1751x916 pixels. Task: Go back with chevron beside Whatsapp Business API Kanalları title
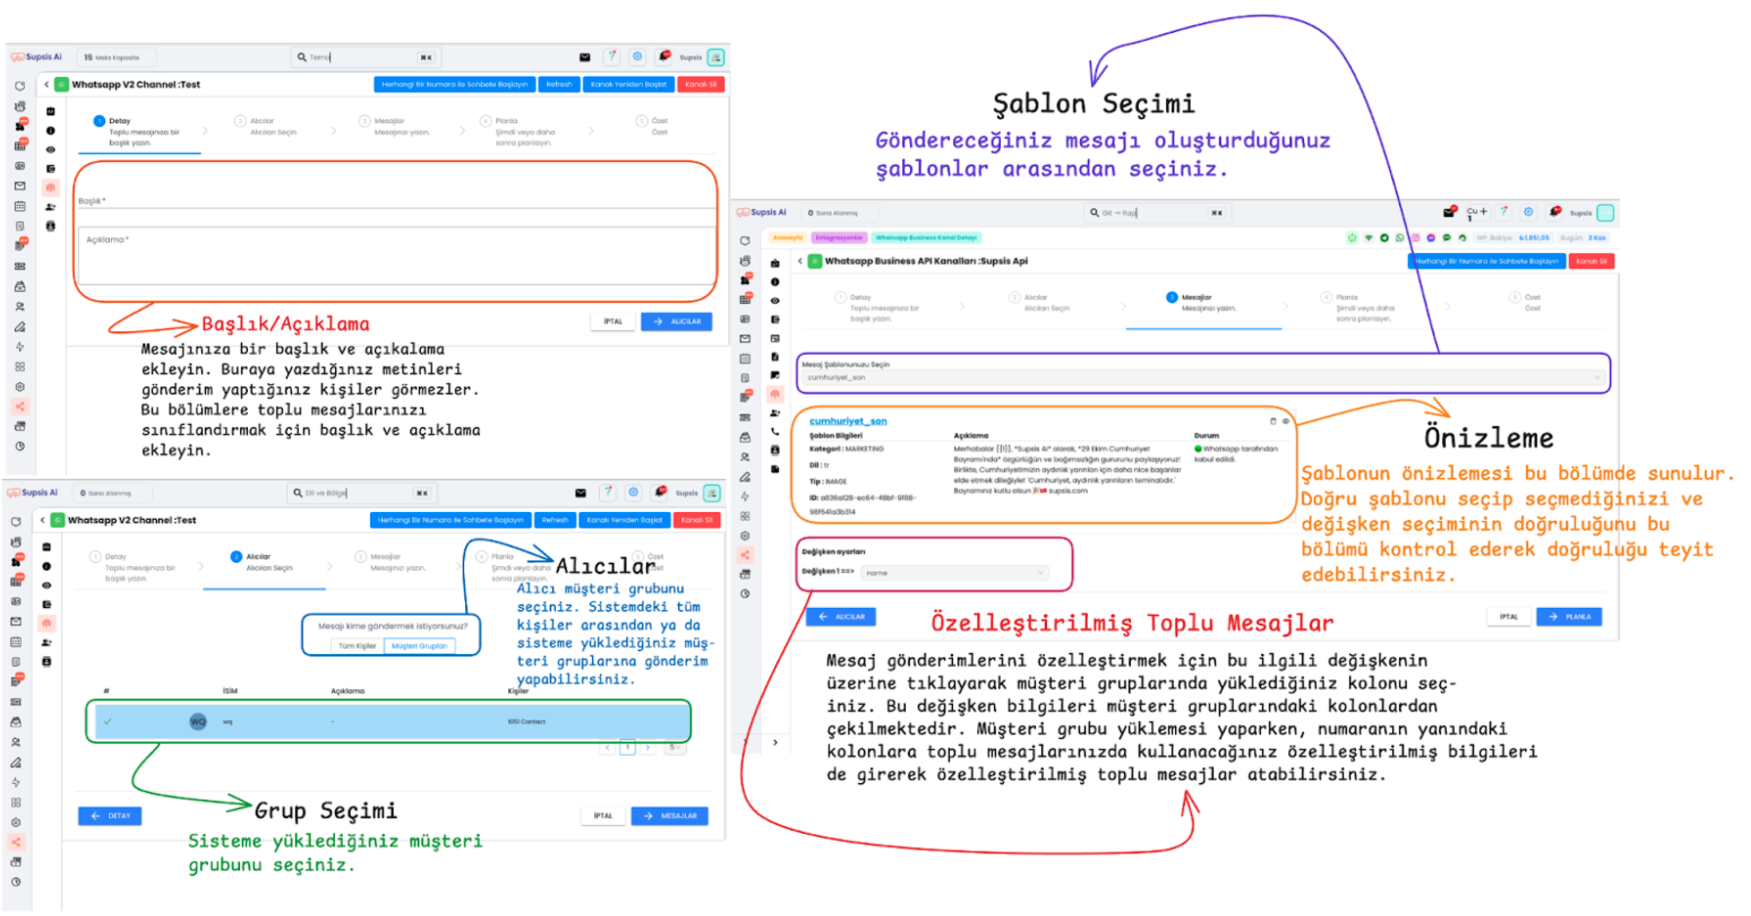coord(800,261)
